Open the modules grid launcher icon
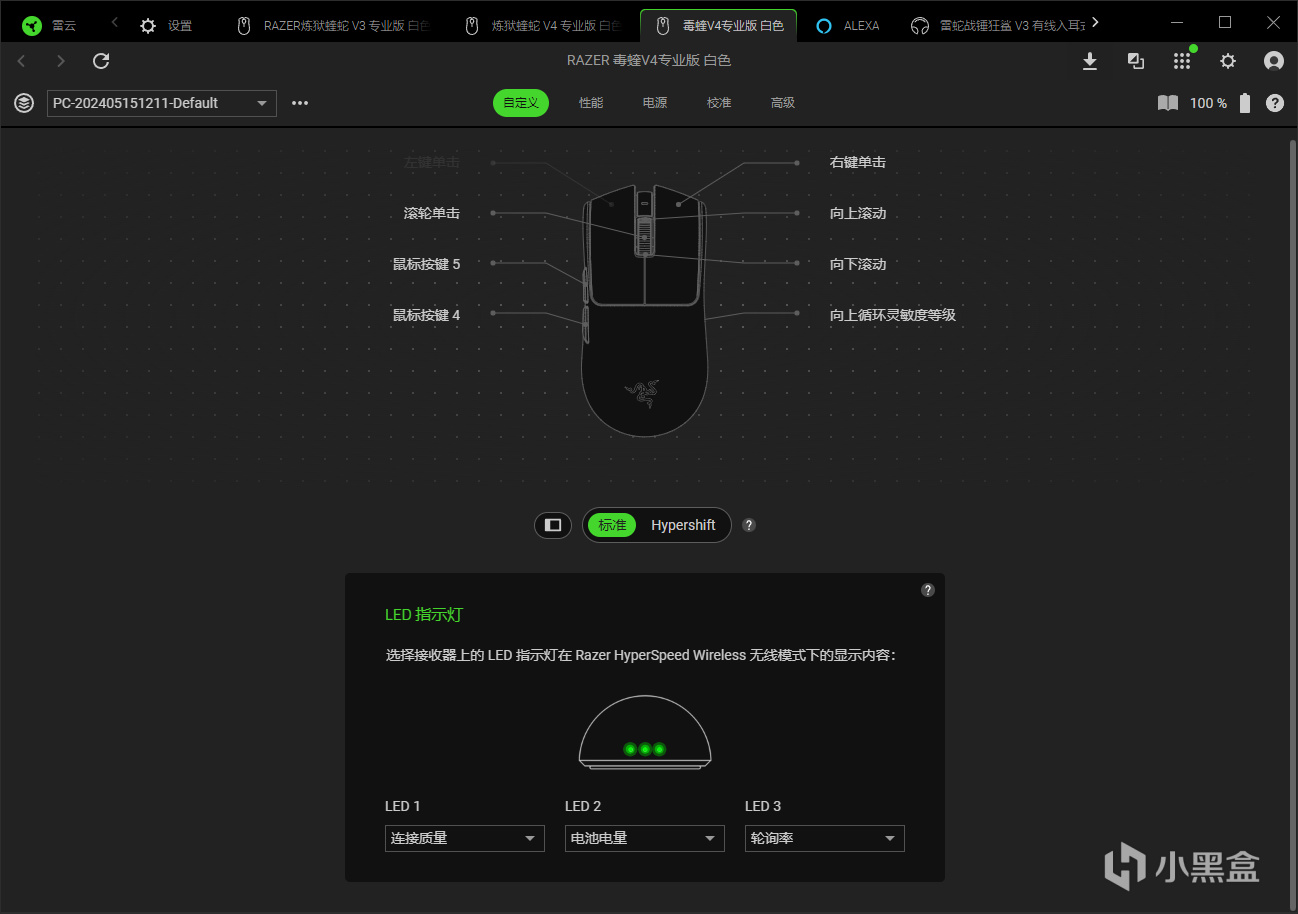The width and height of the screenshot is (1298, 914). pos(1182,62)
